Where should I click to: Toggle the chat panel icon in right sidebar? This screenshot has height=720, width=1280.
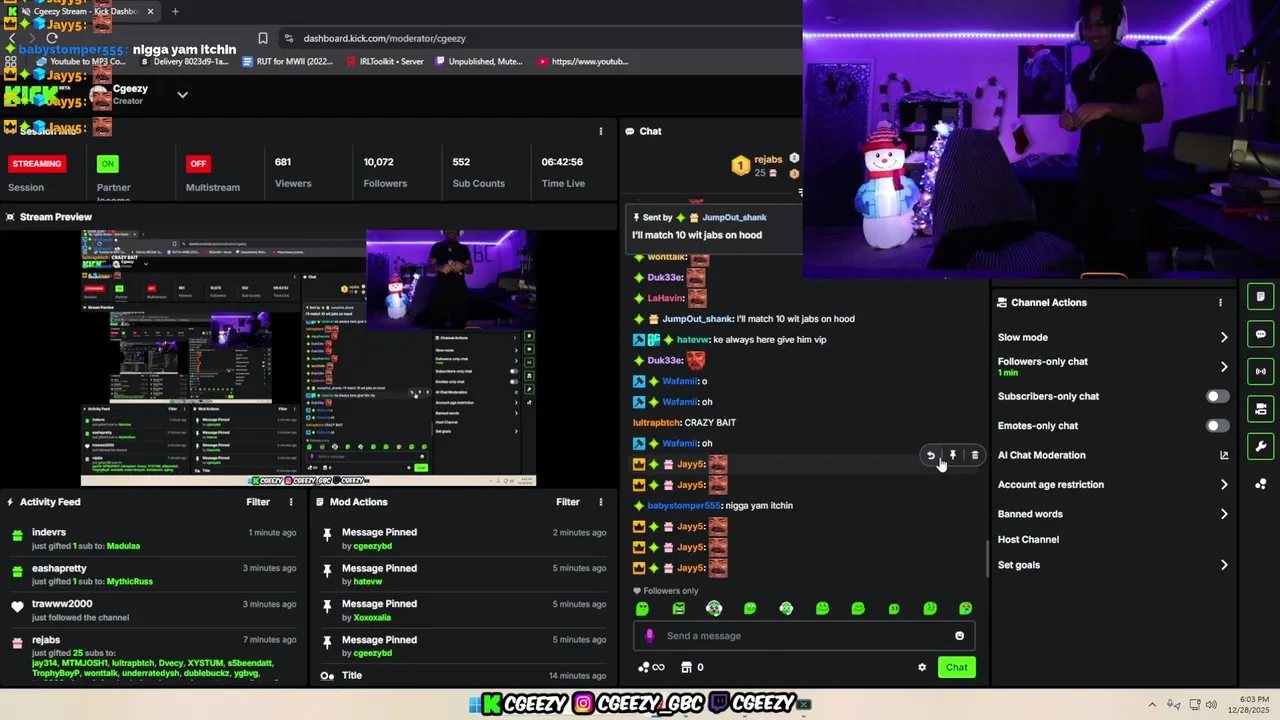click(x=1260, y=334)
